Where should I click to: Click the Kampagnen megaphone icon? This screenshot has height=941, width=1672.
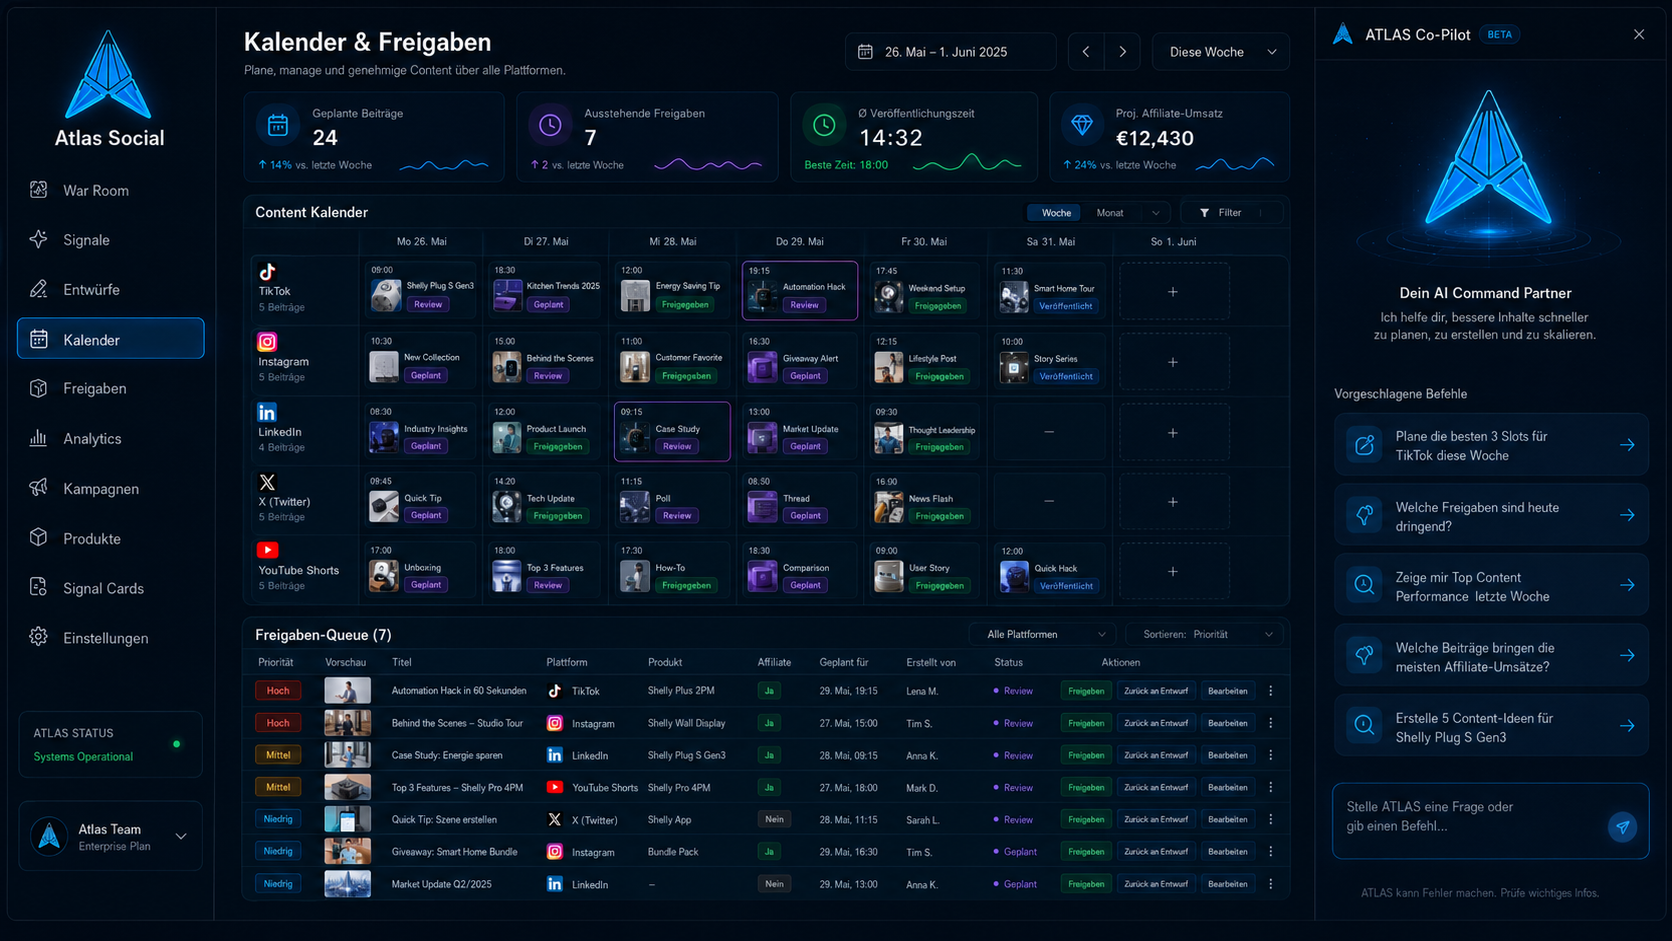click(x=39, y=488)
